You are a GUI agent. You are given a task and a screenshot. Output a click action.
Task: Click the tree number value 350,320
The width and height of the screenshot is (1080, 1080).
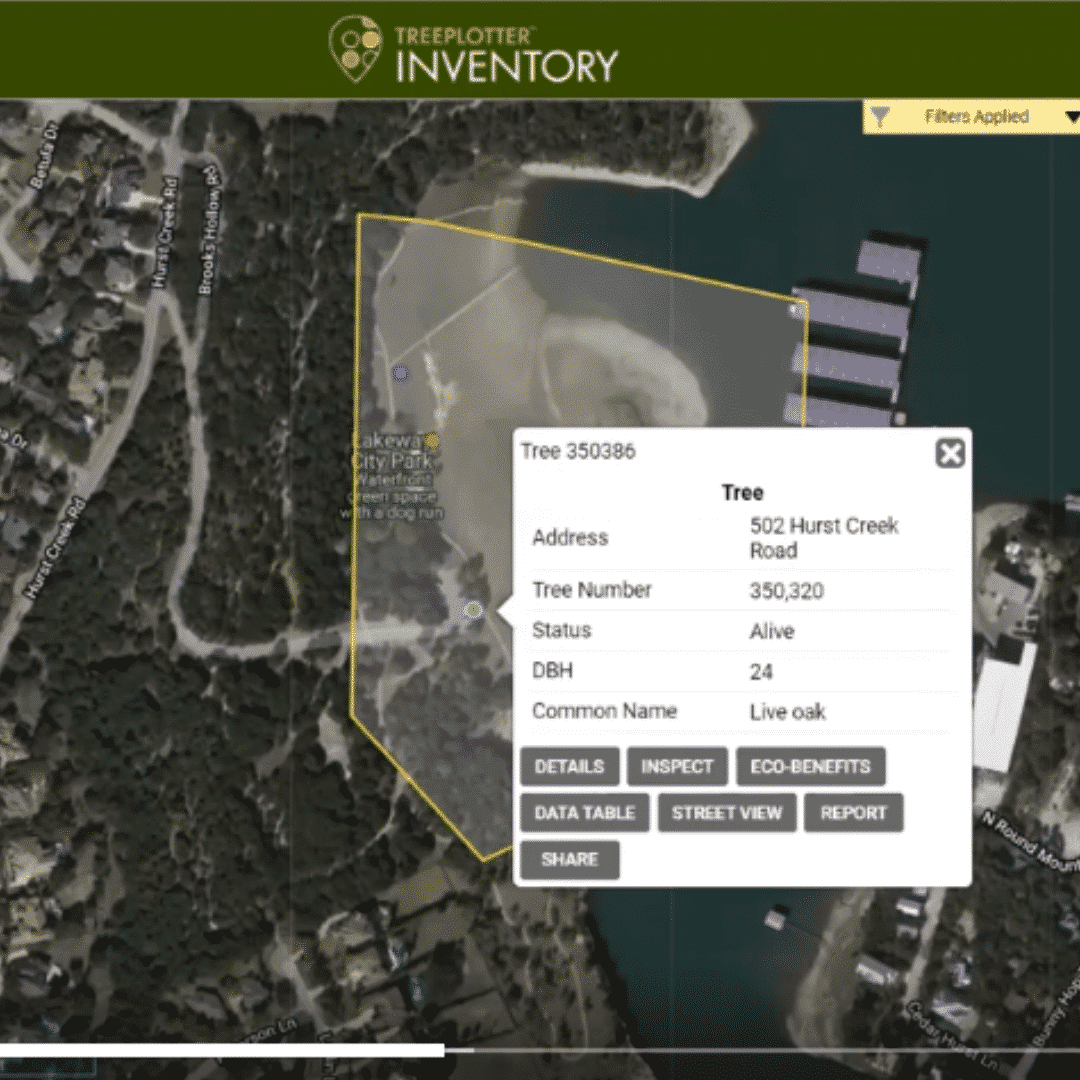click(x=787, y=591)
